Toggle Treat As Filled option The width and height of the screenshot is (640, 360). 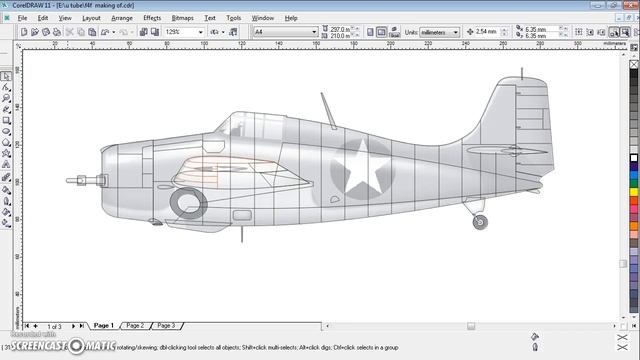625,32
